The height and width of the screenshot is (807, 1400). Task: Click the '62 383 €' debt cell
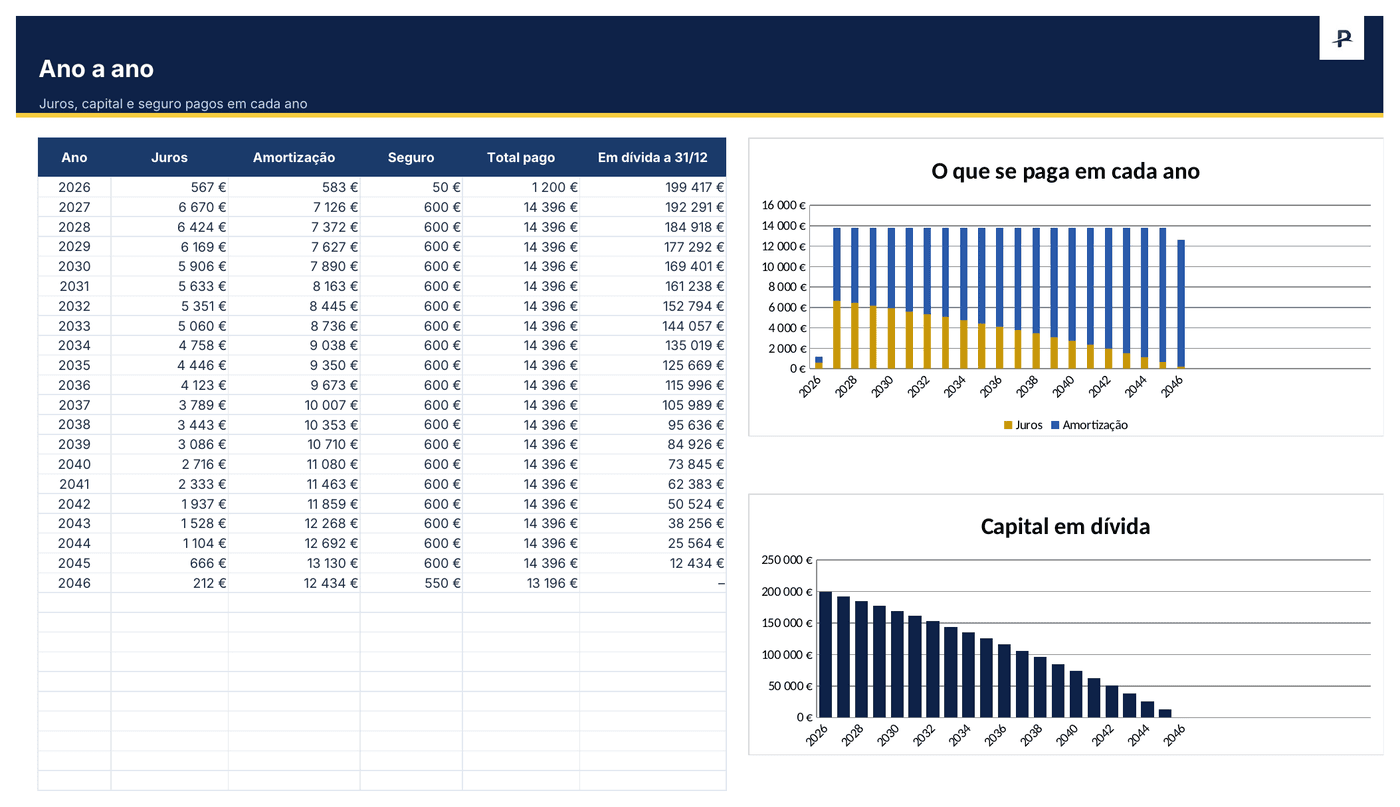coord(652,484)
